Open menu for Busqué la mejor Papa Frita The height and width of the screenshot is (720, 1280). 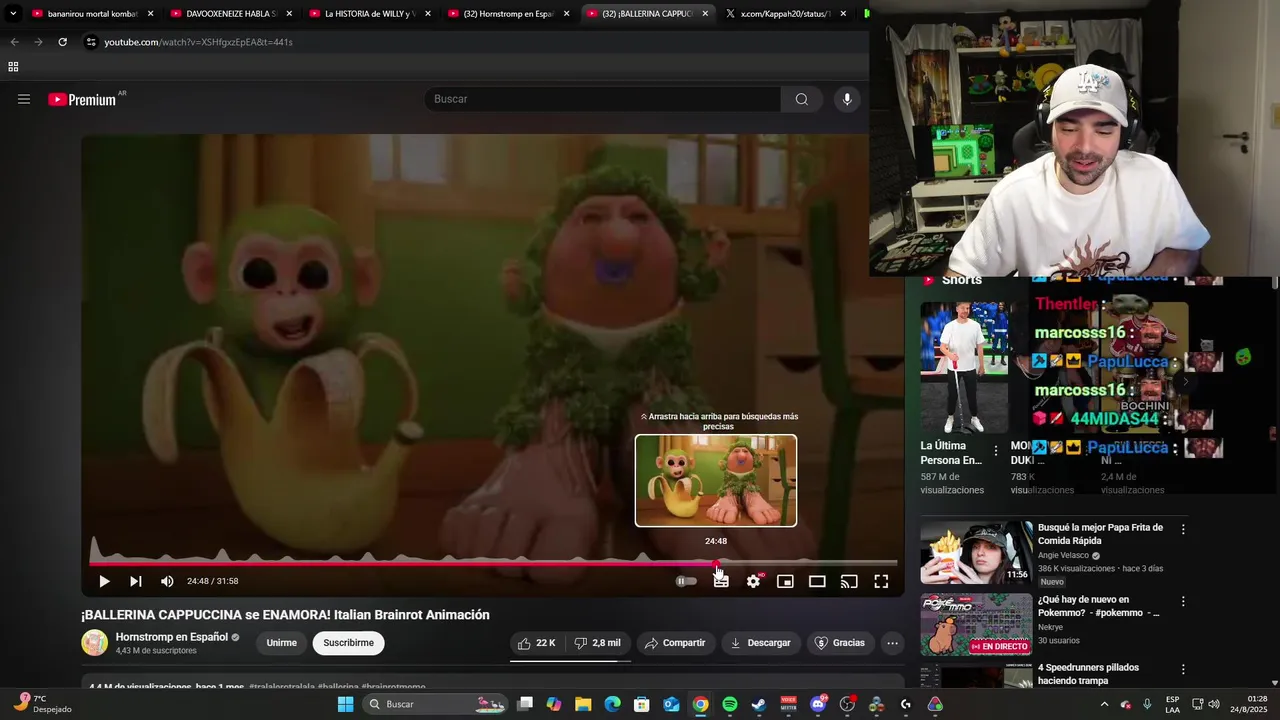coord(1183,529)
